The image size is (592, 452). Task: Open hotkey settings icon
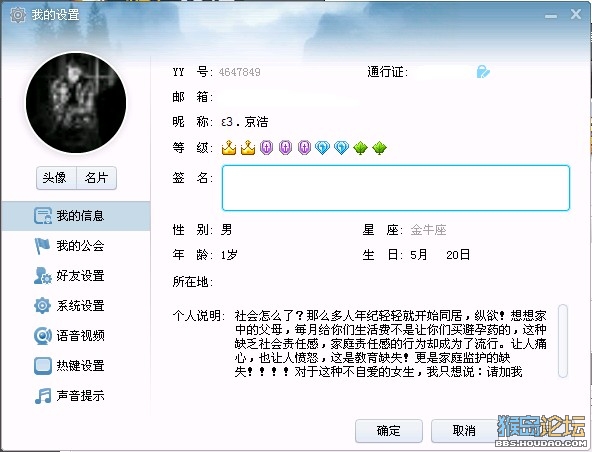[x=43, y=366]
